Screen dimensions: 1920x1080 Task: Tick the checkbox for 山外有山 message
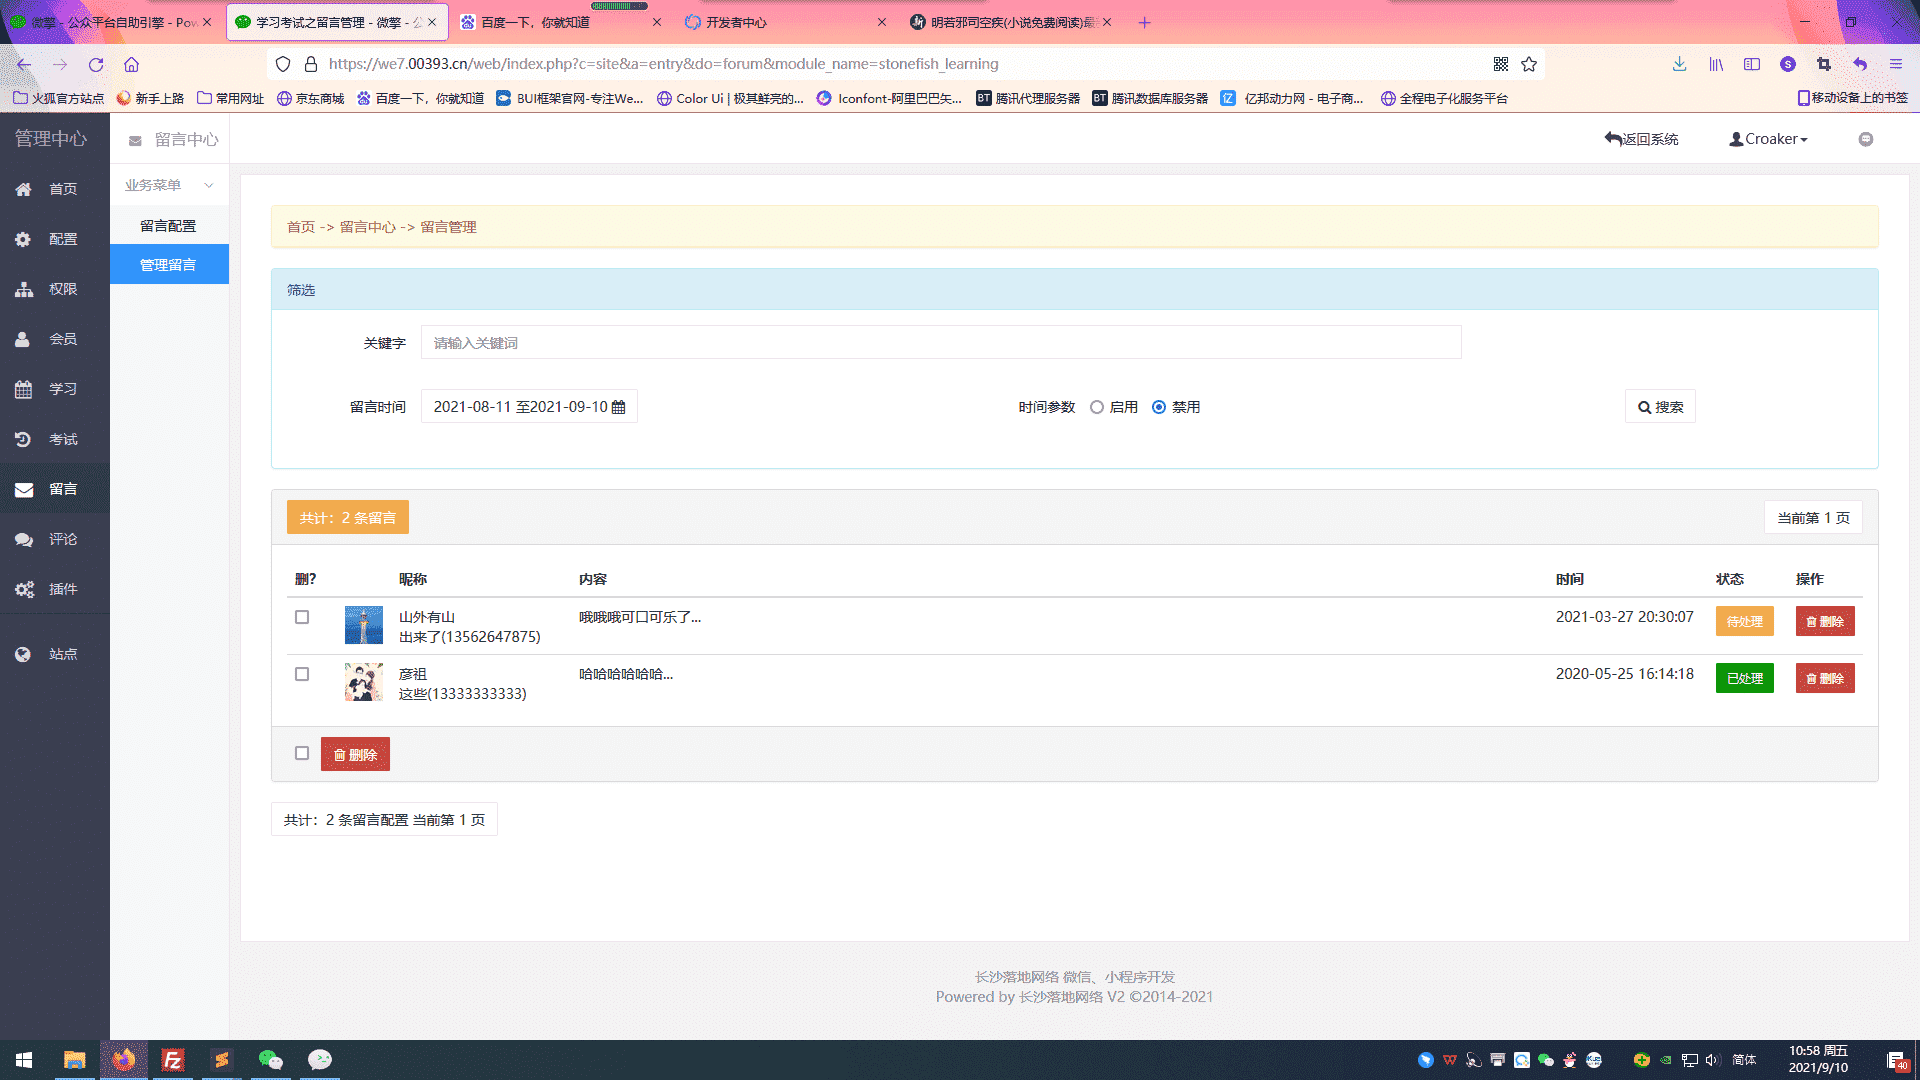pyautogui.click(x=302, y=617)
